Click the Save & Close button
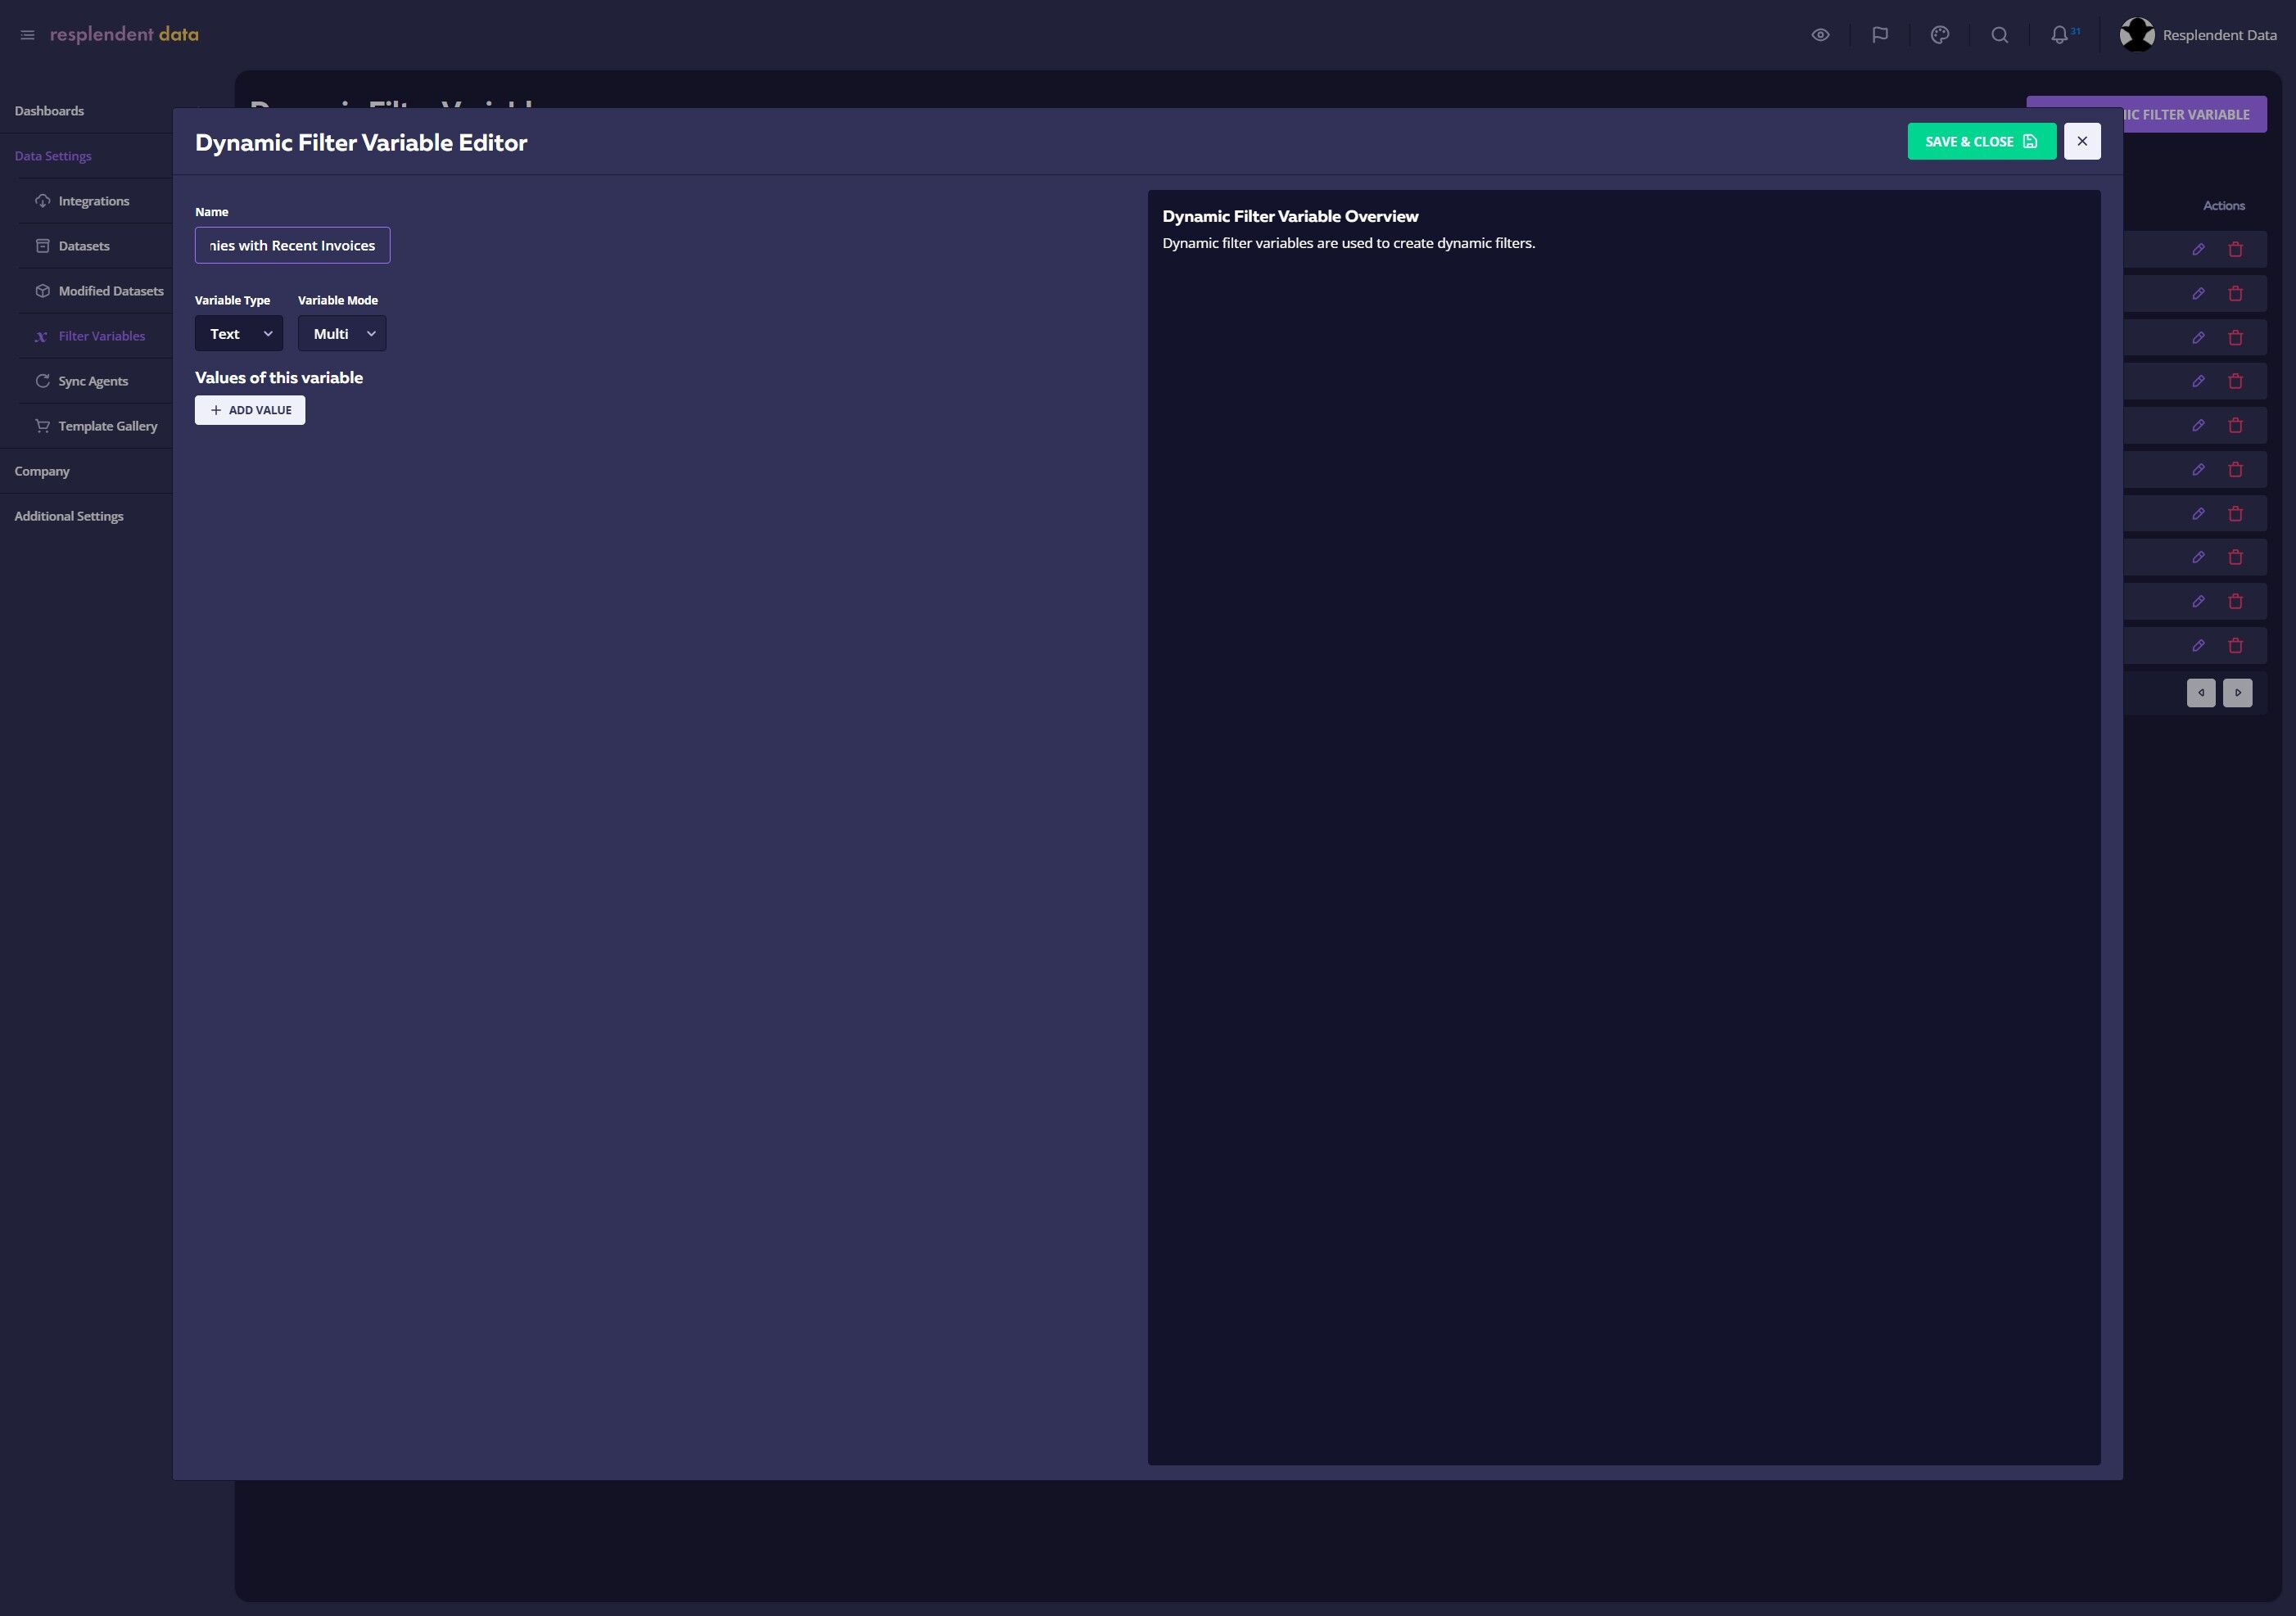Viewport: 2296px width, 1616px height. click(1981, 142)
